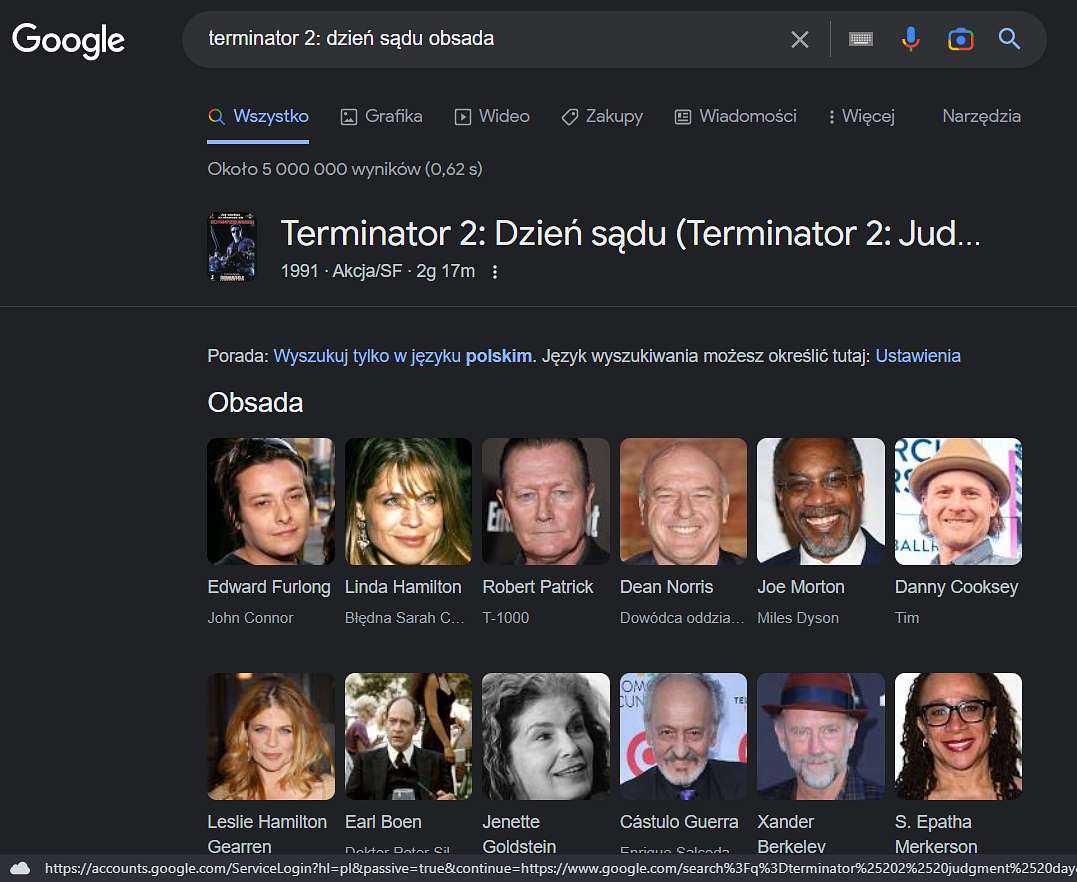Click the Joe Morton name
Viewport: 1077px width, 882px height.
pos(801,587)
